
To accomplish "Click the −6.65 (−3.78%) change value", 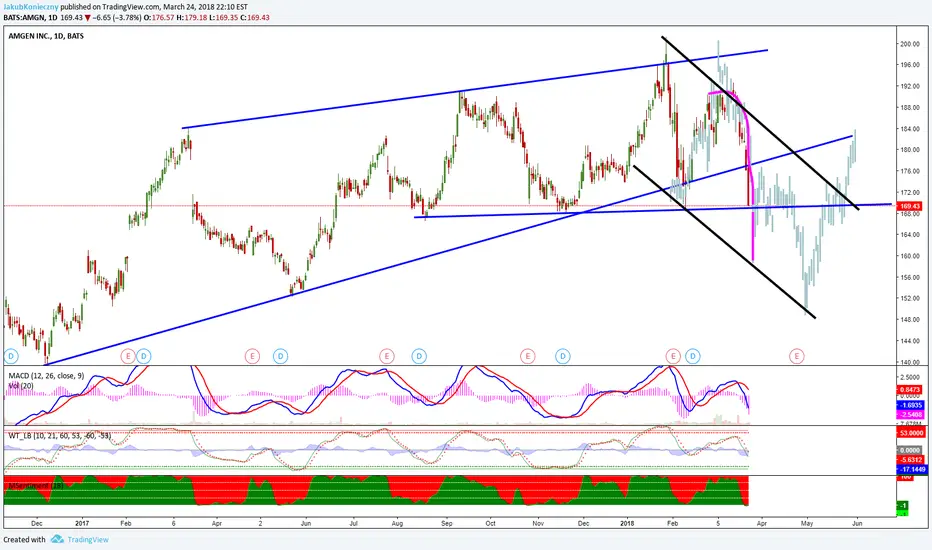I will click(x=117, y=18).
